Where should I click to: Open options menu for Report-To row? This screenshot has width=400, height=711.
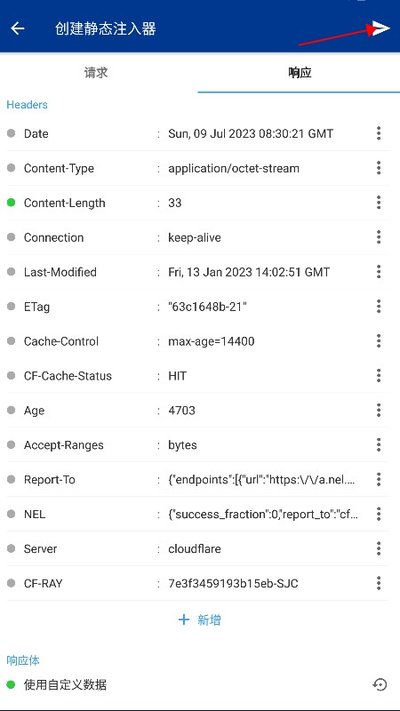coord(379,479)
